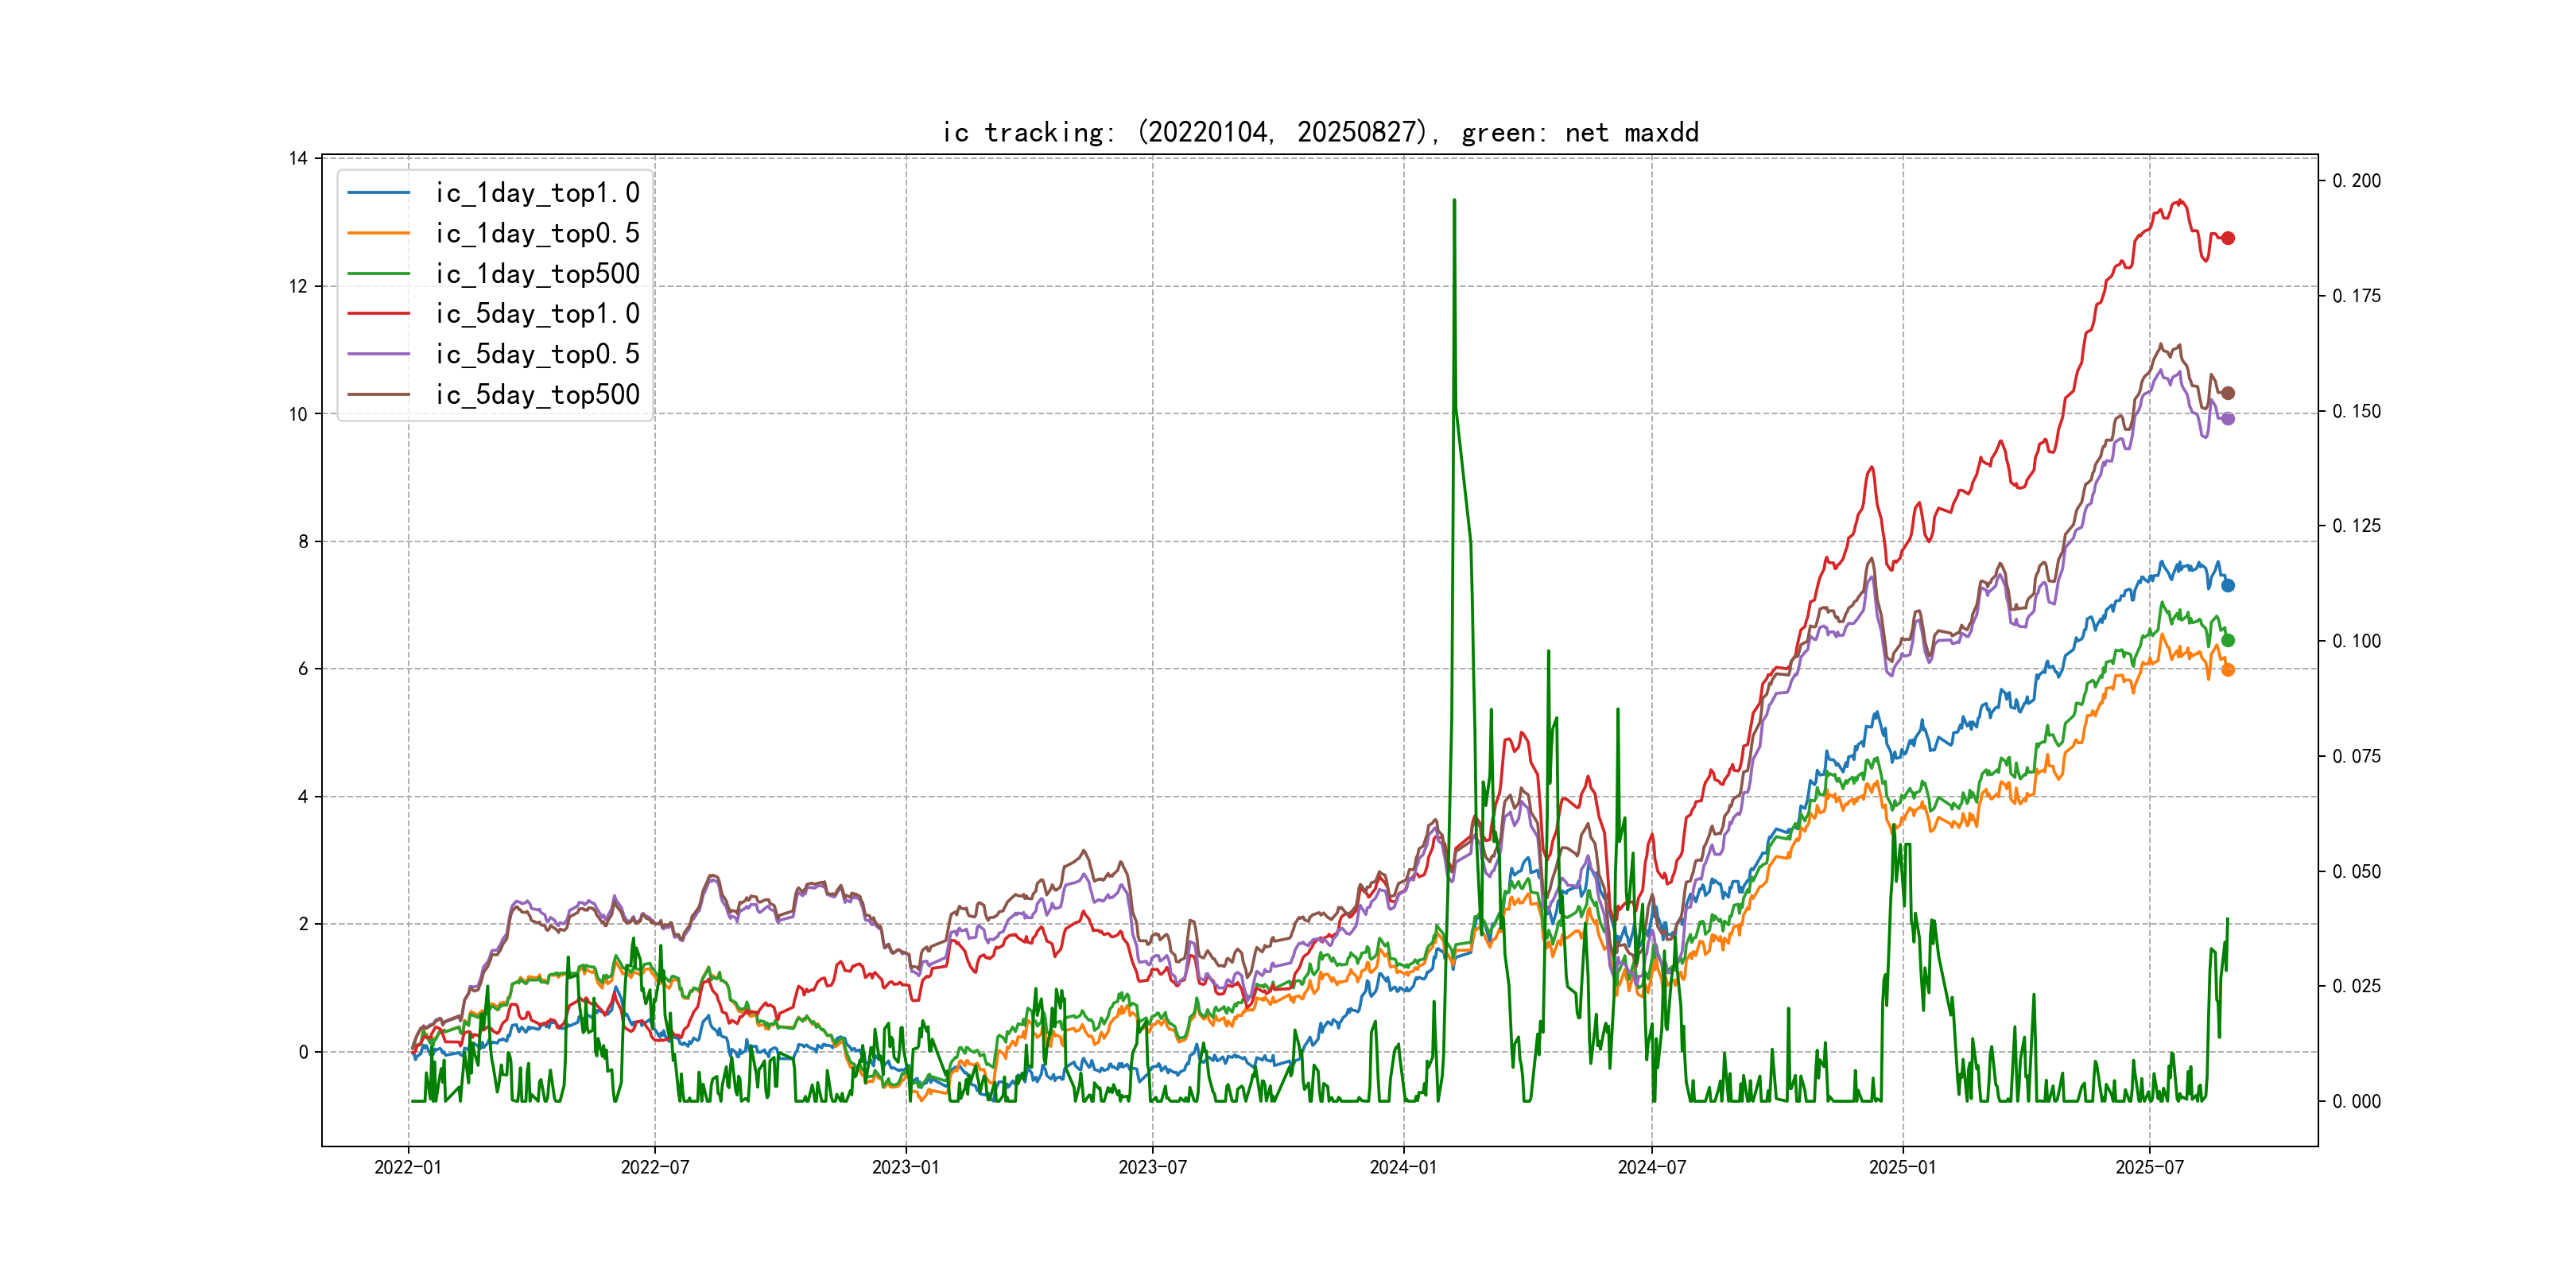Click the 2024-01 x-axis tick label

coord(1403,1167)
